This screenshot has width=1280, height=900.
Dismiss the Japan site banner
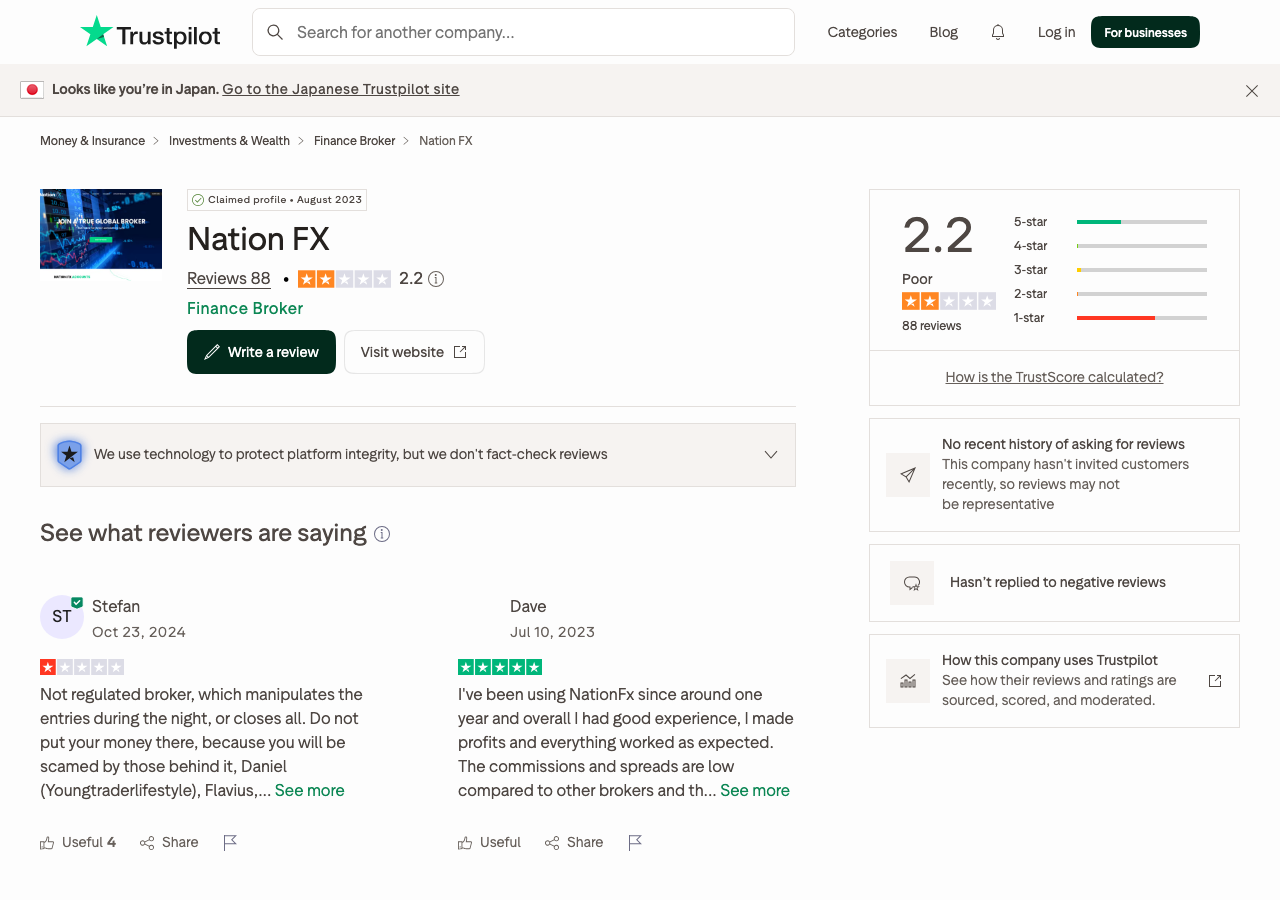(x=1252, y=91)
